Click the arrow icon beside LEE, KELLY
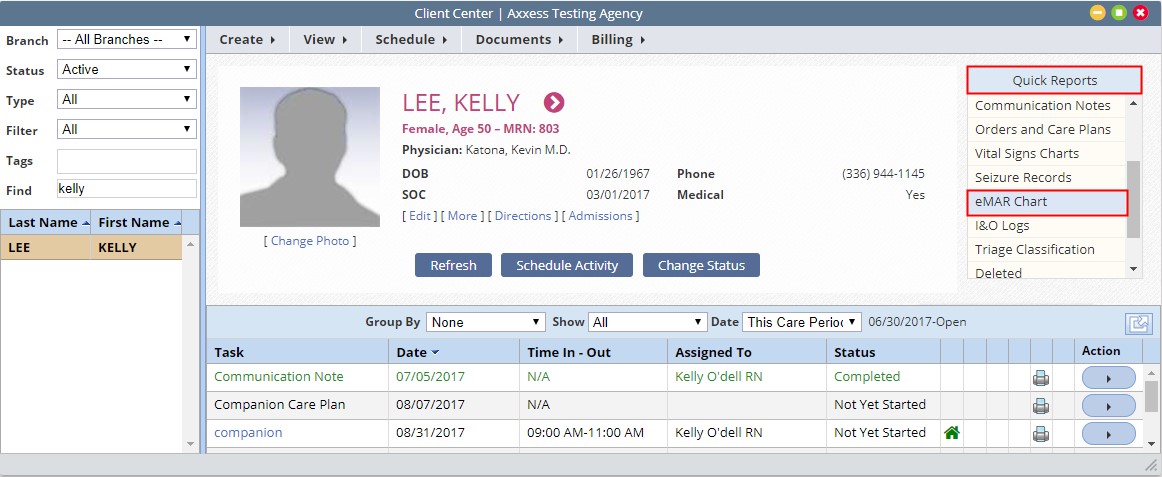Viewport: 1162px width, 477px height. 554,102
